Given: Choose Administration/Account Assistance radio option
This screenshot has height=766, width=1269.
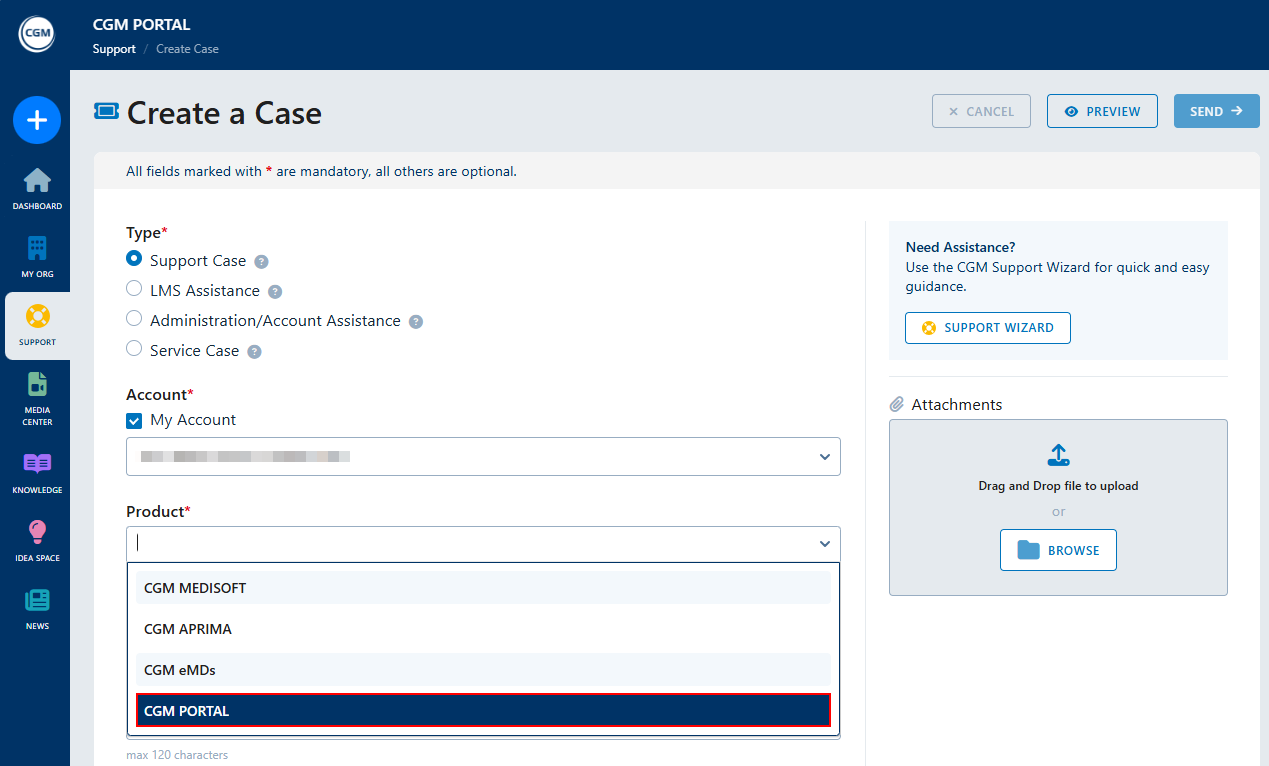Looking at the screenshot, I should [134, 318].
